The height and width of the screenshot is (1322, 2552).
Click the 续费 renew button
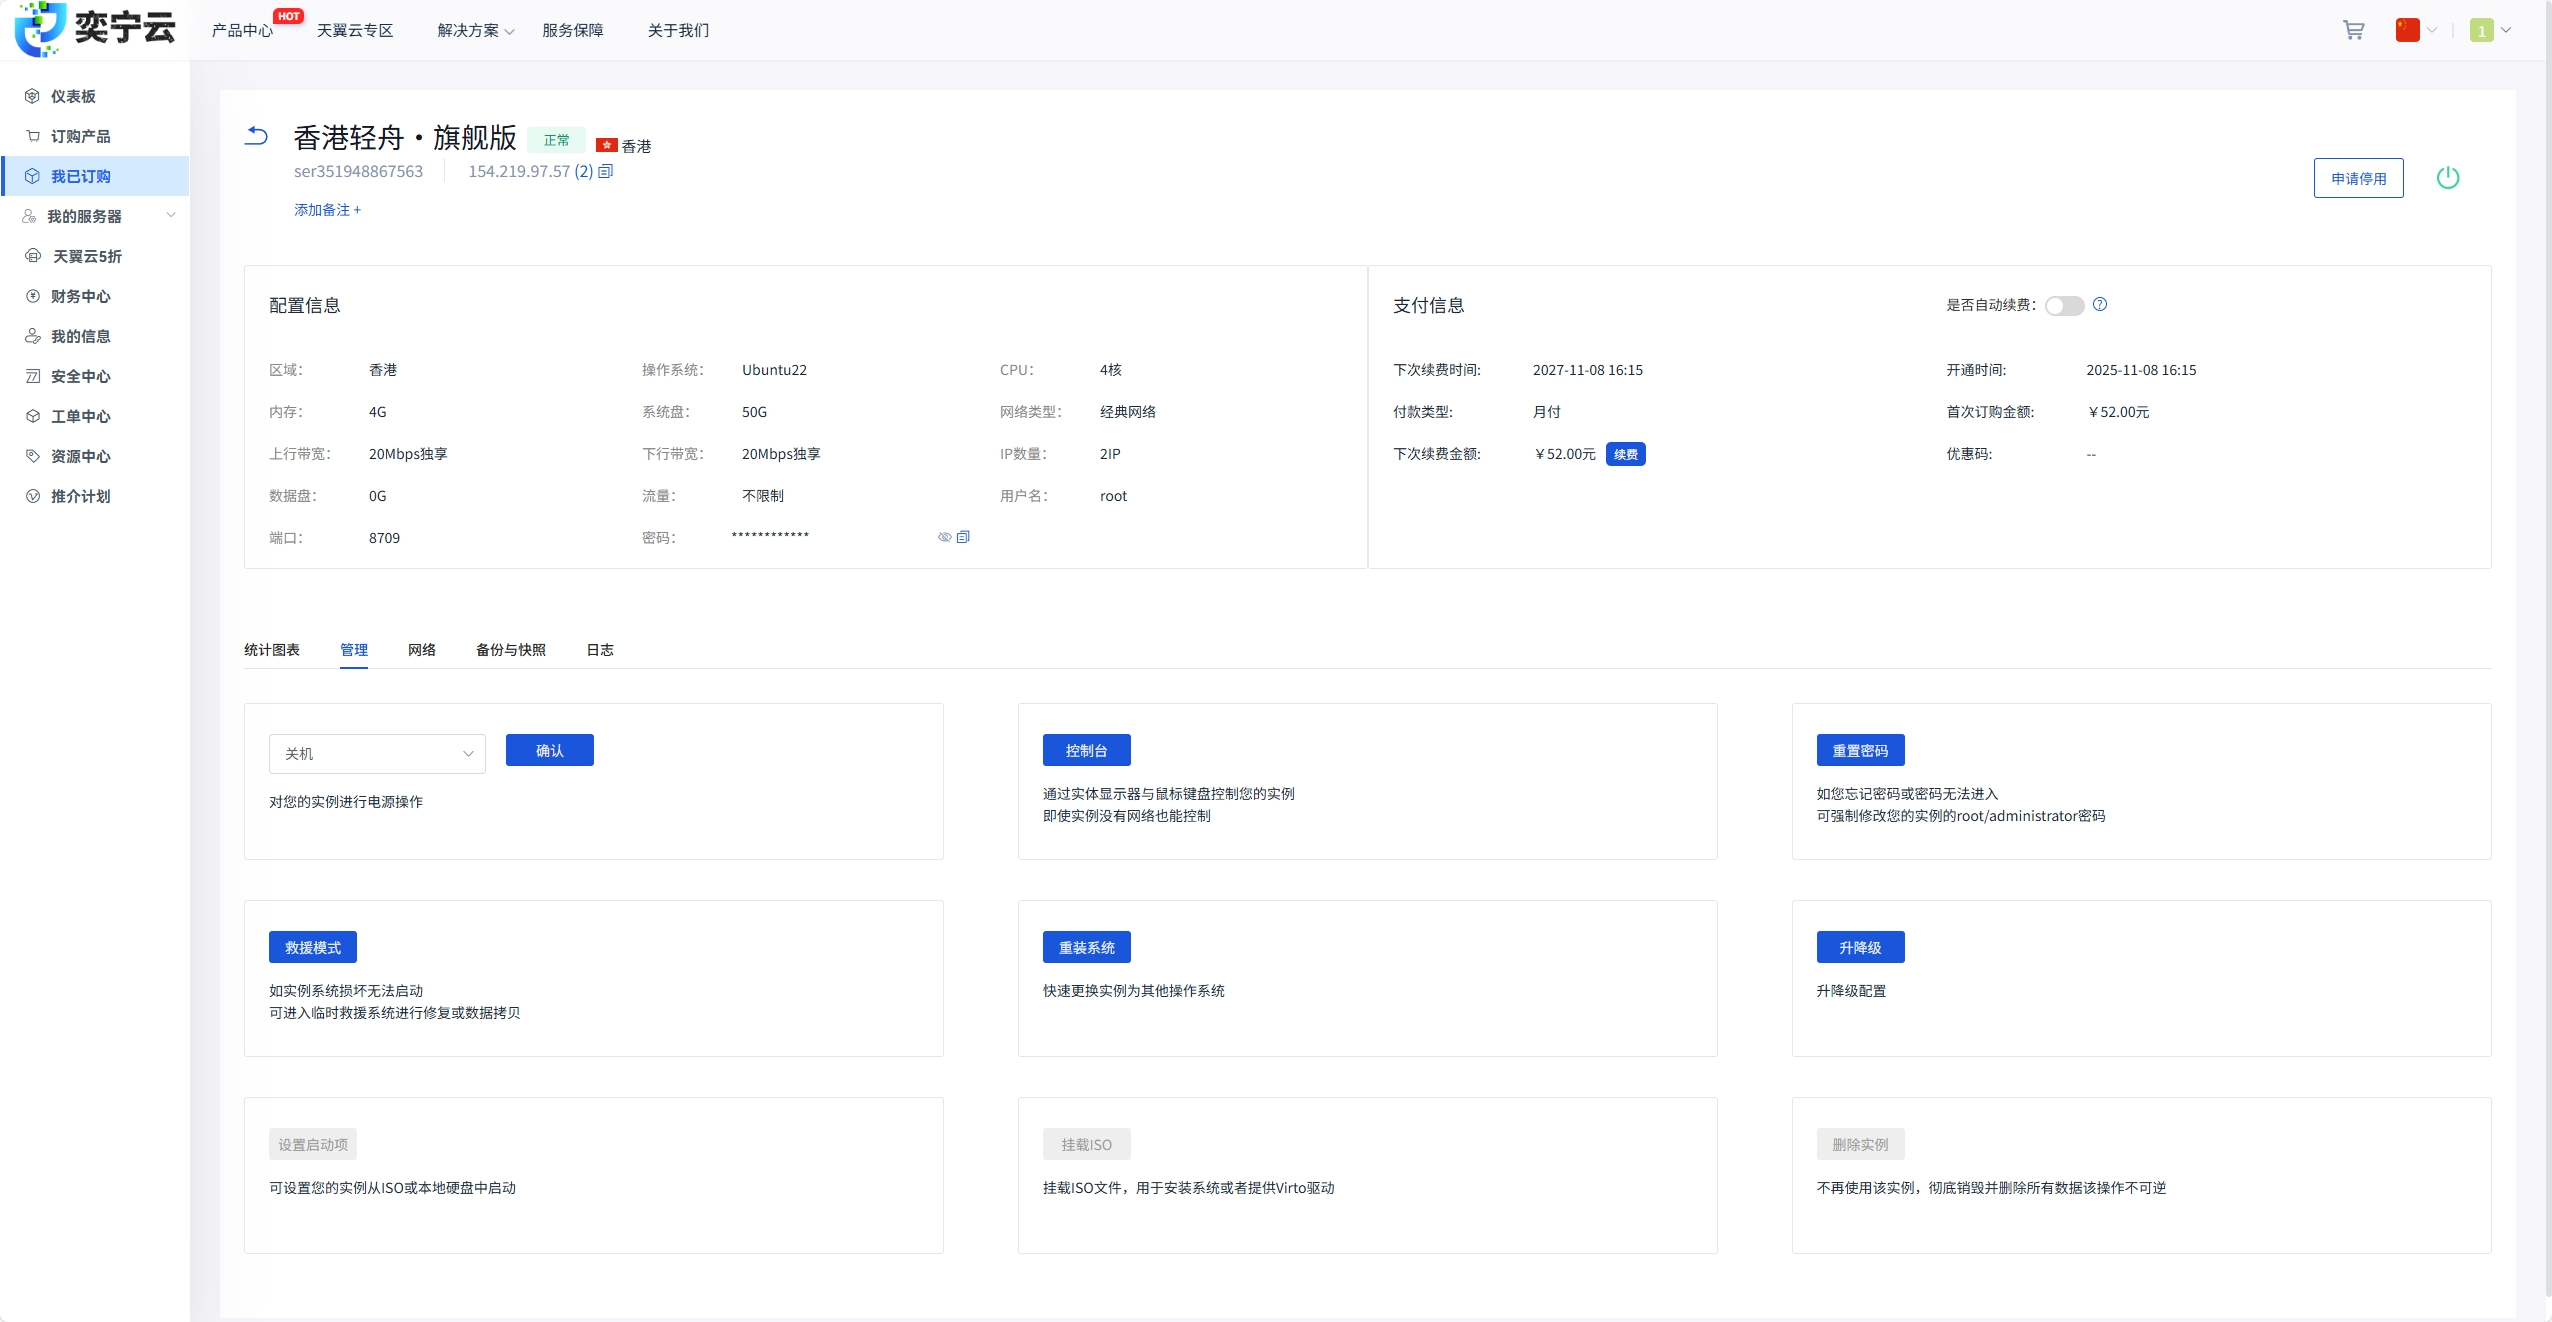1625,454
